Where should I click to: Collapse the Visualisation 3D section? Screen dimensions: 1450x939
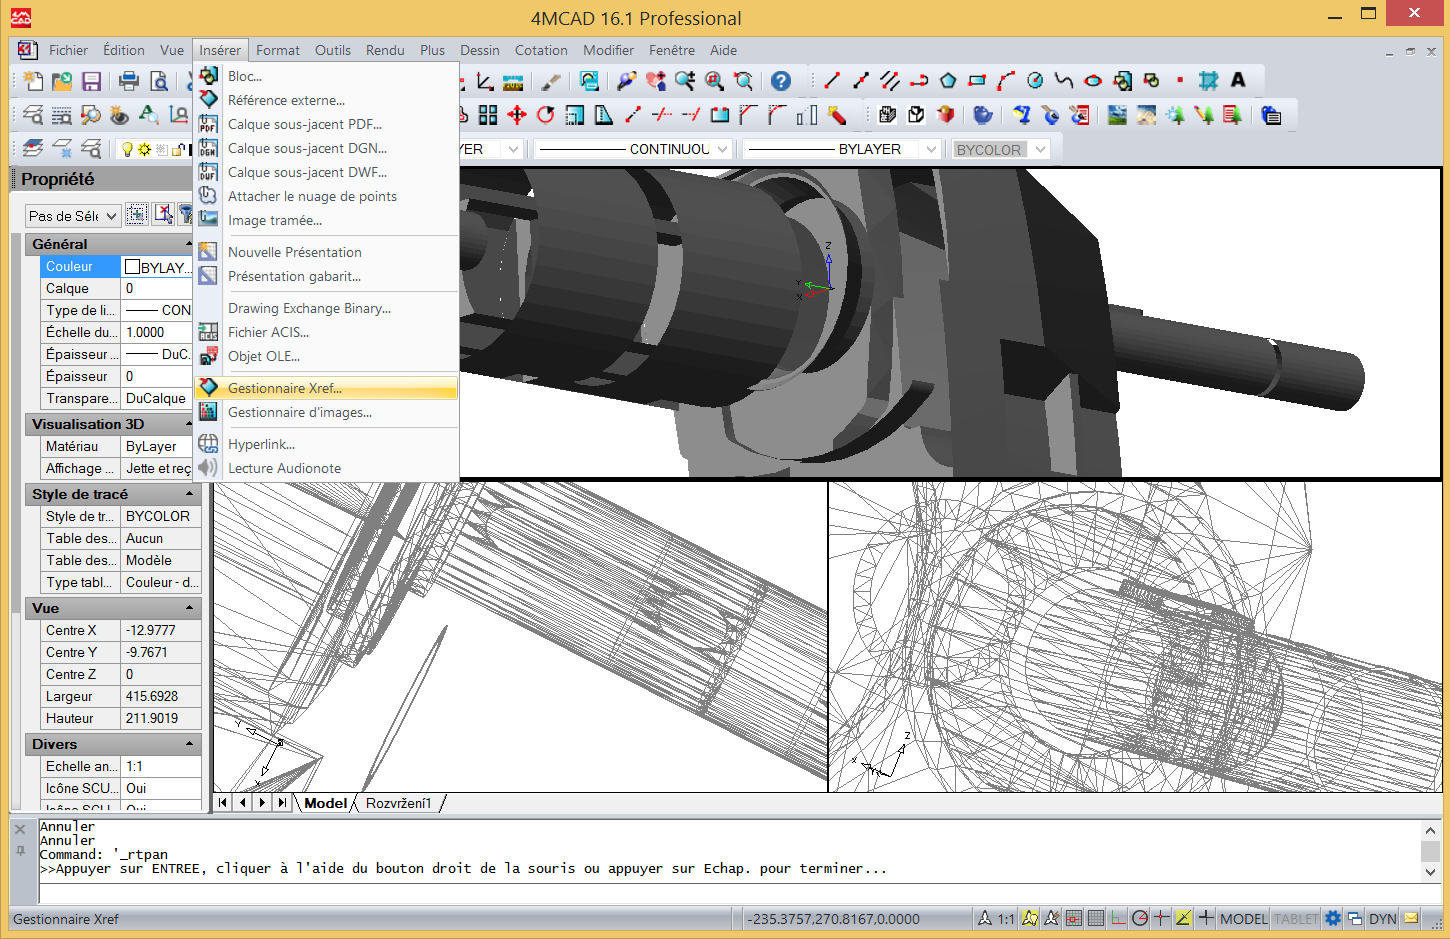coord(189,424)
